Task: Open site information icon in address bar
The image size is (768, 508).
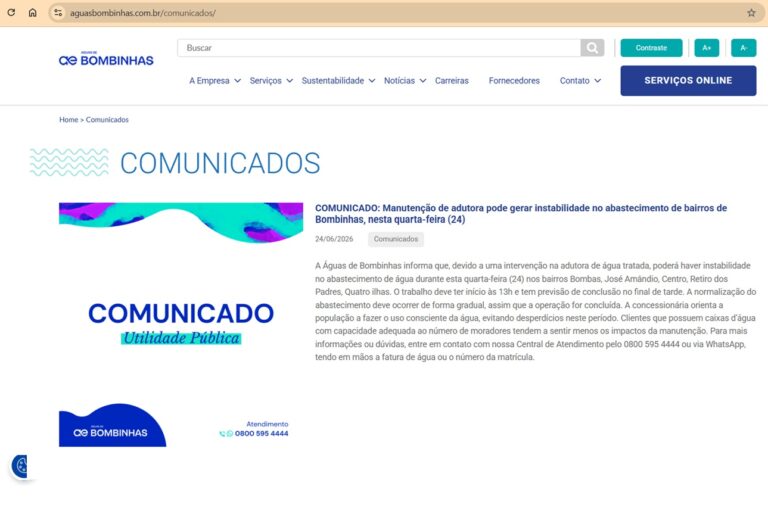Action: [58, 13]
